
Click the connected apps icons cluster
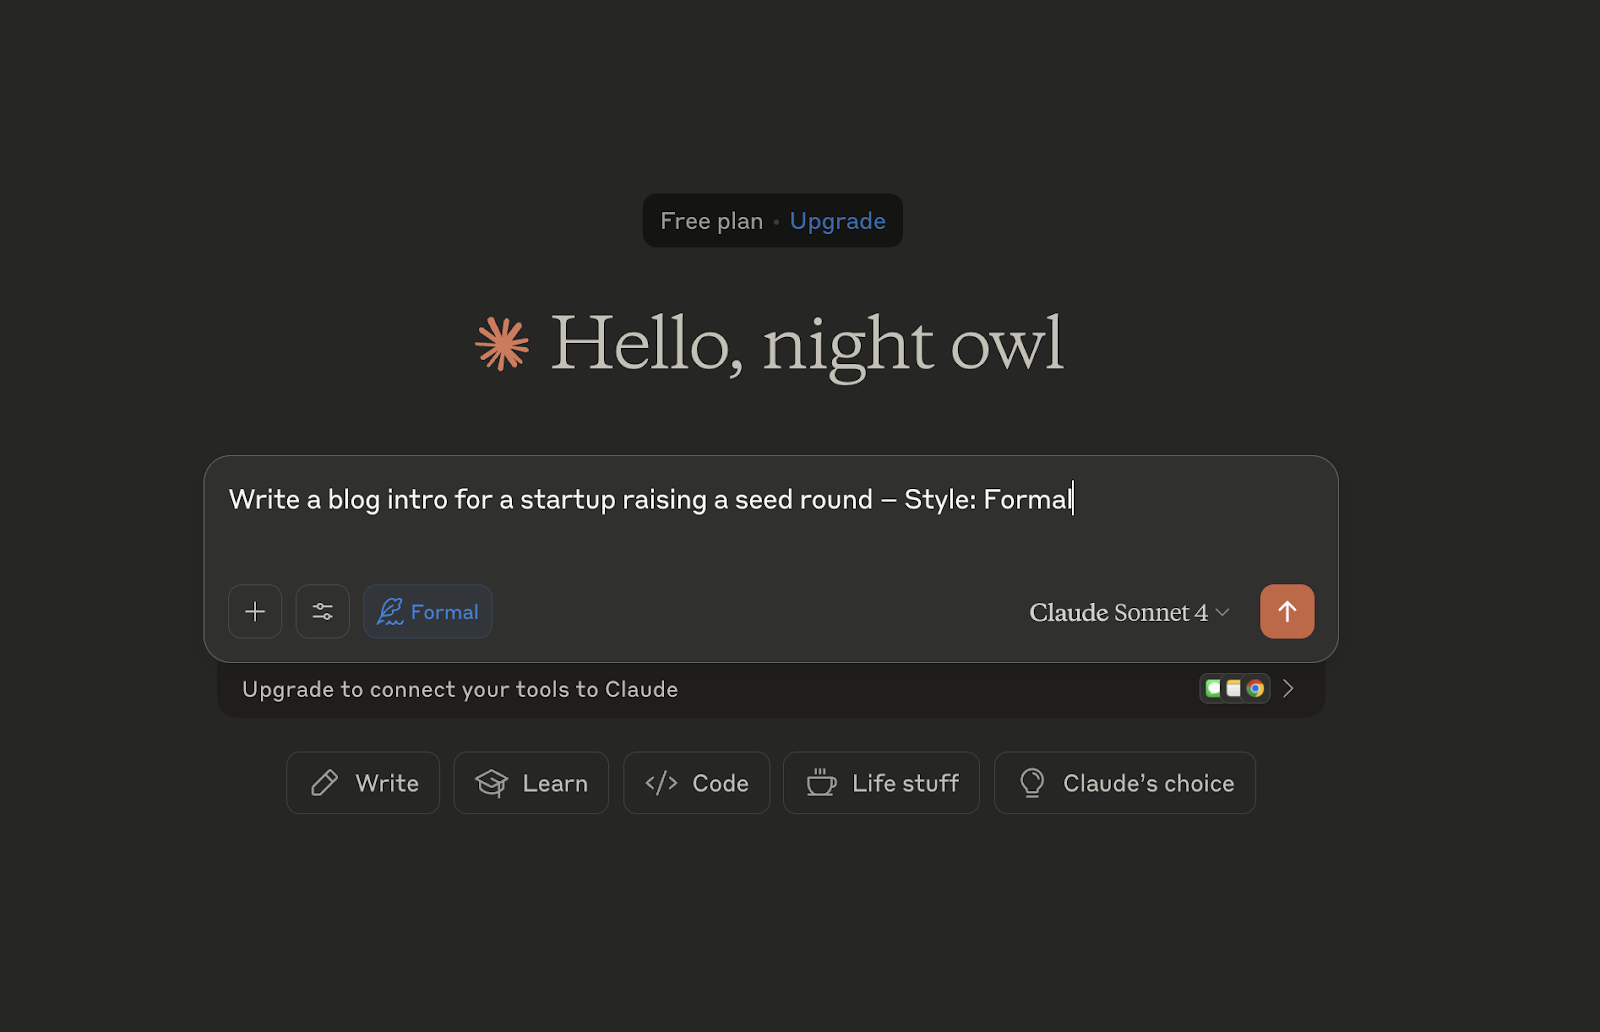(1235, 688)
